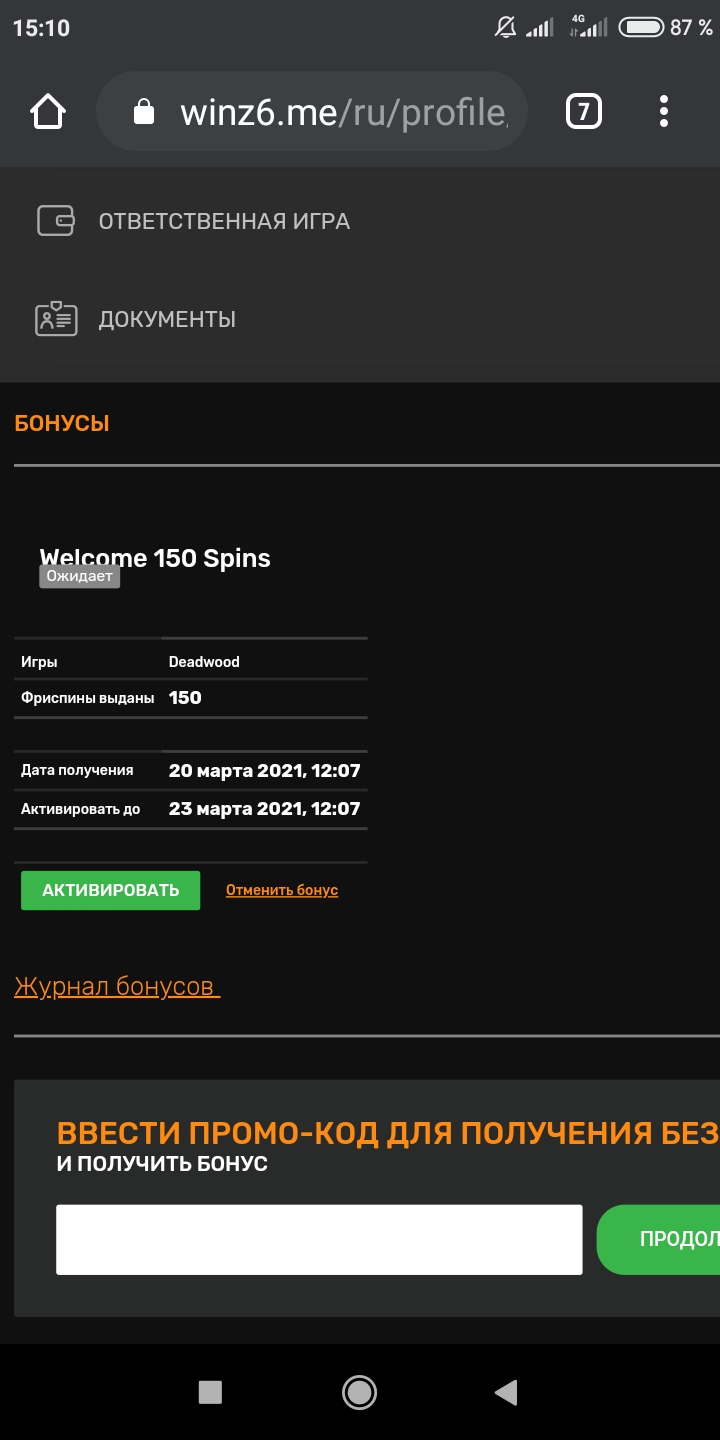This screenshot has height=1440, width=720.
Task: Tap the battery indicator in status bar
Action: [640, 28]
